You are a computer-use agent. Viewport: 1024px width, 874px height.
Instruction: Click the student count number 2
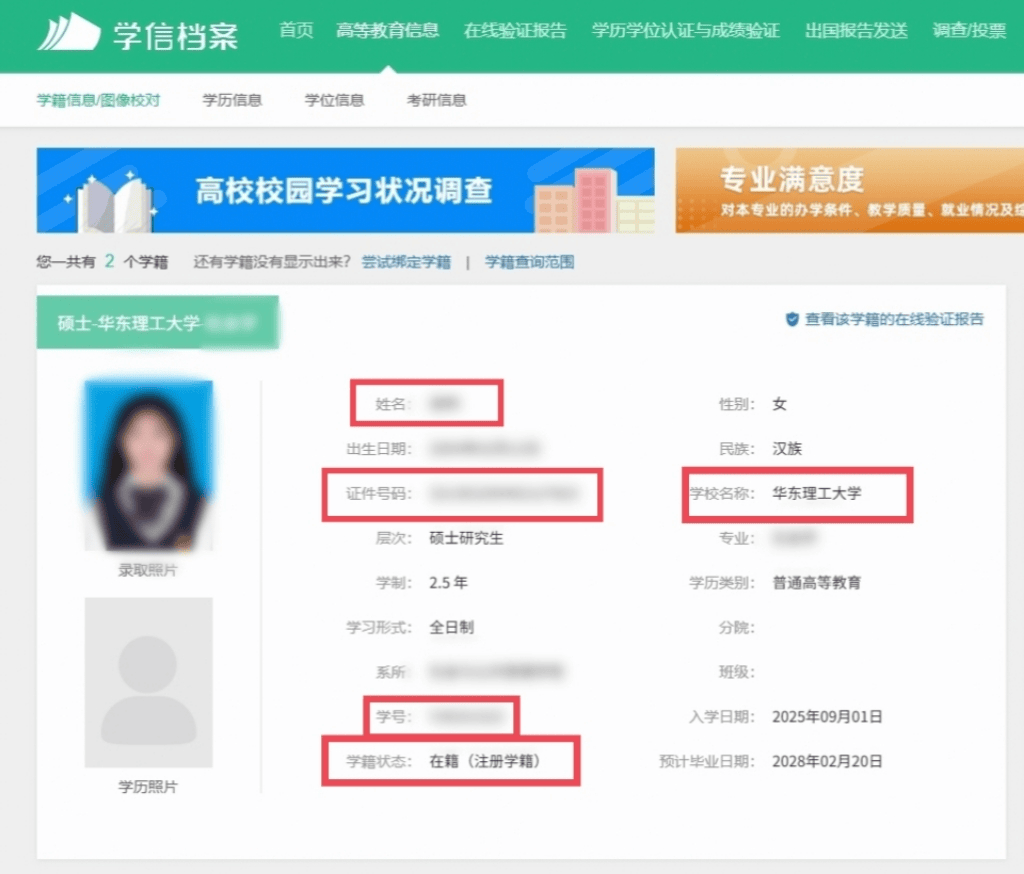pyautogui.click(x=110, y=261)
